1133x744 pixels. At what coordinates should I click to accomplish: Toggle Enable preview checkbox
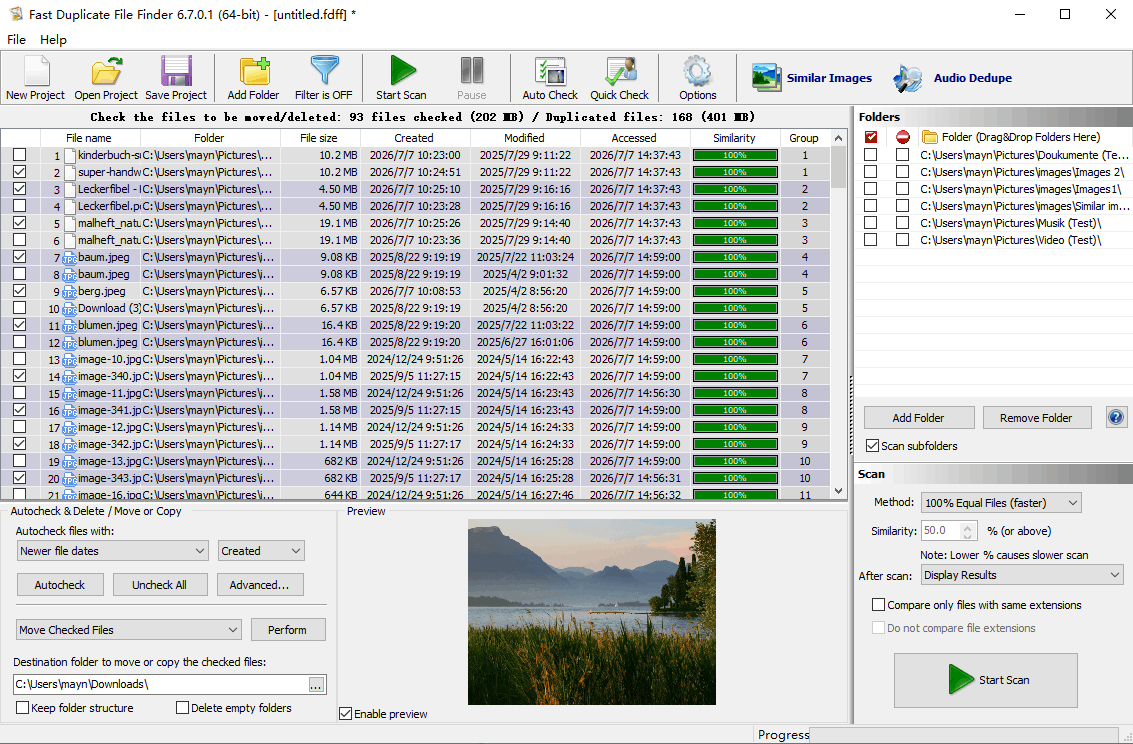tap(345, 714)
